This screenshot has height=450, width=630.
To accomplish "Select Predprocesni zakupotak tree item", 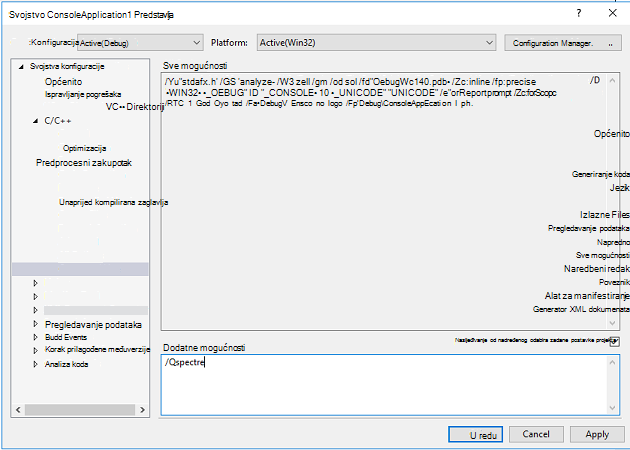I will pyautogui.click(x=84, y=163).
